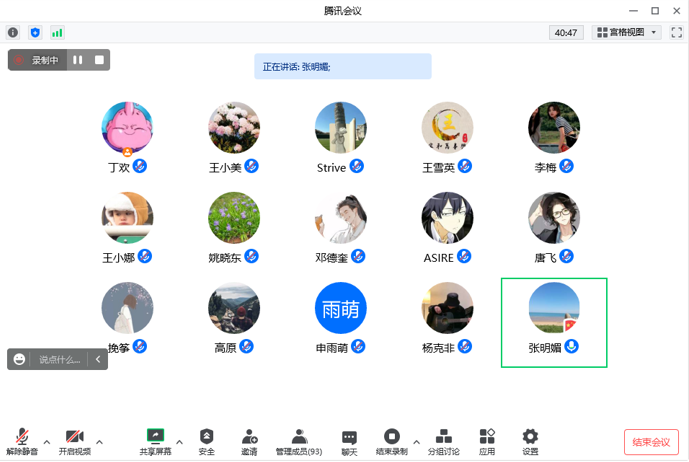This screenshot has height=462, width=689.
Task: Open the 设置 settings gear
Action: click(x=530, y=441)
